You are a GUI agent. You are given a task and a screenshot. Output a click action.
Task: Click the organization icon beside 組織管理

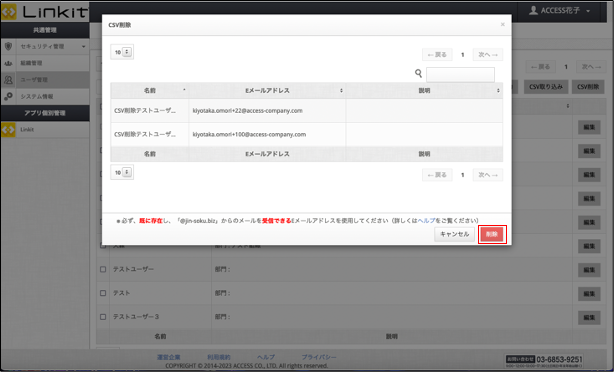click(8, 63)
